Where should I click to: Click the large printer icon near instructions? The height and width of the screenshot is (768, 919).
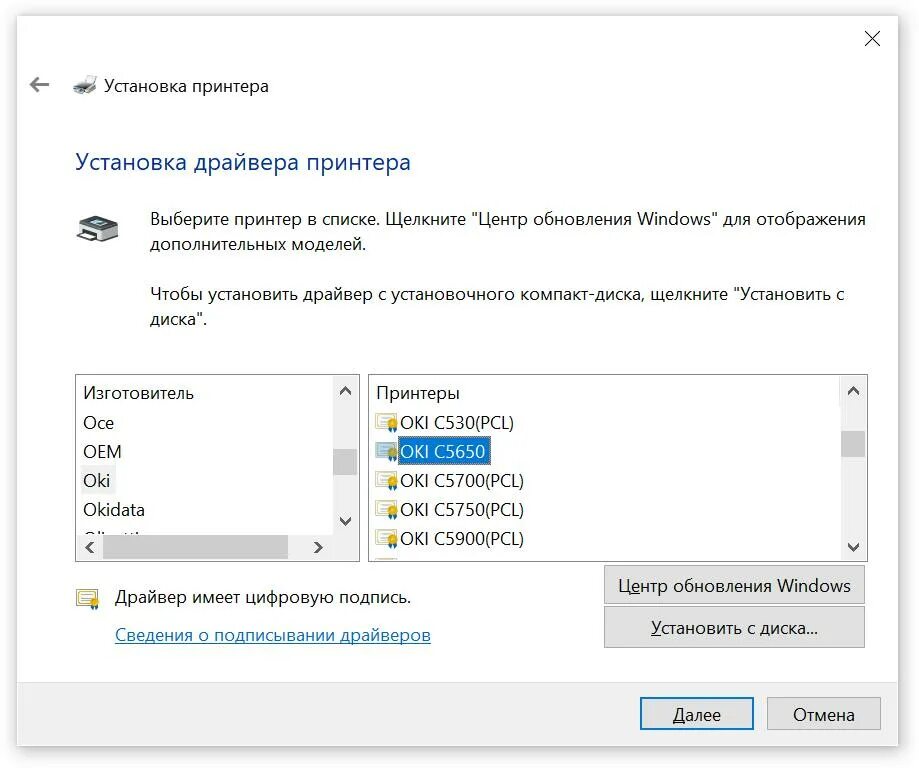[97, 227]
